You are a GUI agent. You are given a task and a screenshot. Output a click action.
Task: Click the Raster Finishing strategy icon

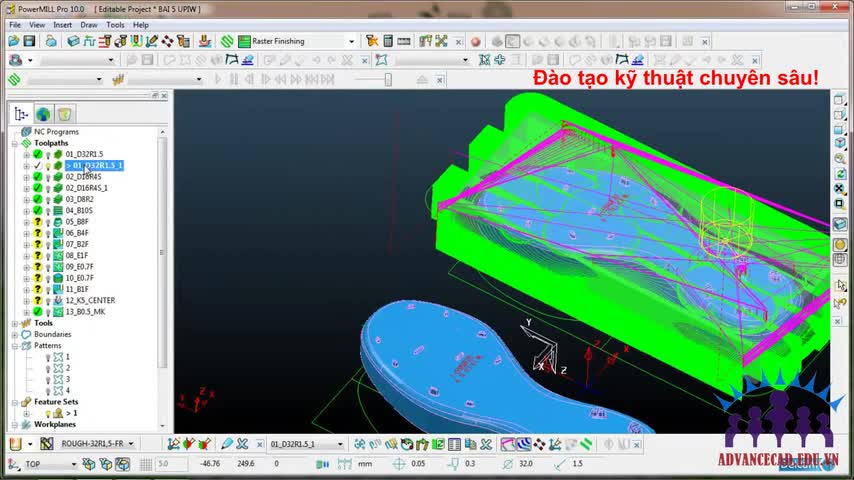244,41
